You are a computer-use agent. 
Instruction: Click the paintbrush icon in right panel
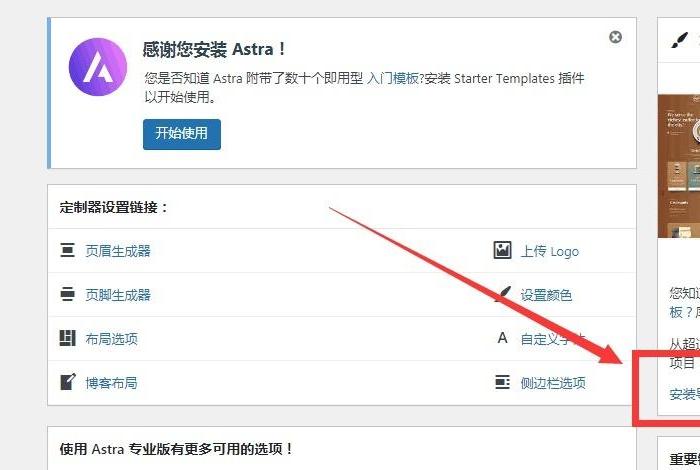[x=679, y=40]
